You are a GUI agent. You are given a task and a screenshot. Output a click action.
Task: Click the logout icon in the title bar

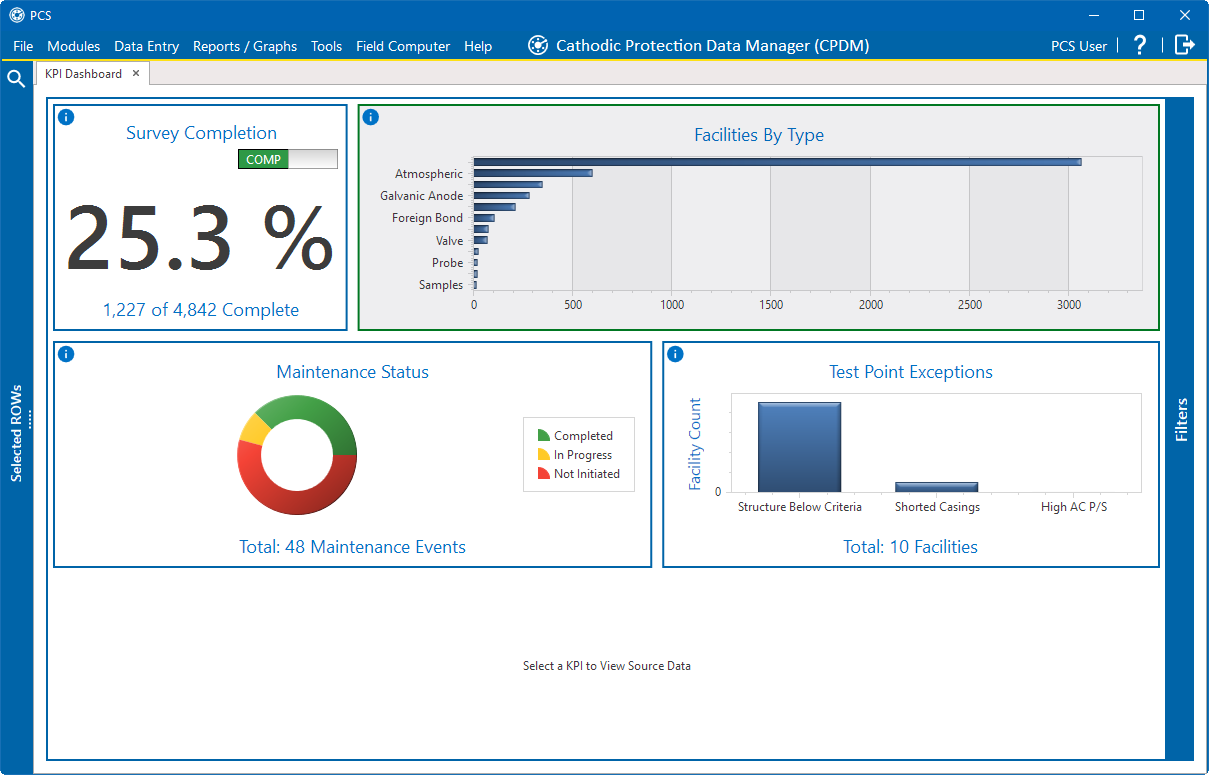pyautogui.click(x=1185, y=45)
